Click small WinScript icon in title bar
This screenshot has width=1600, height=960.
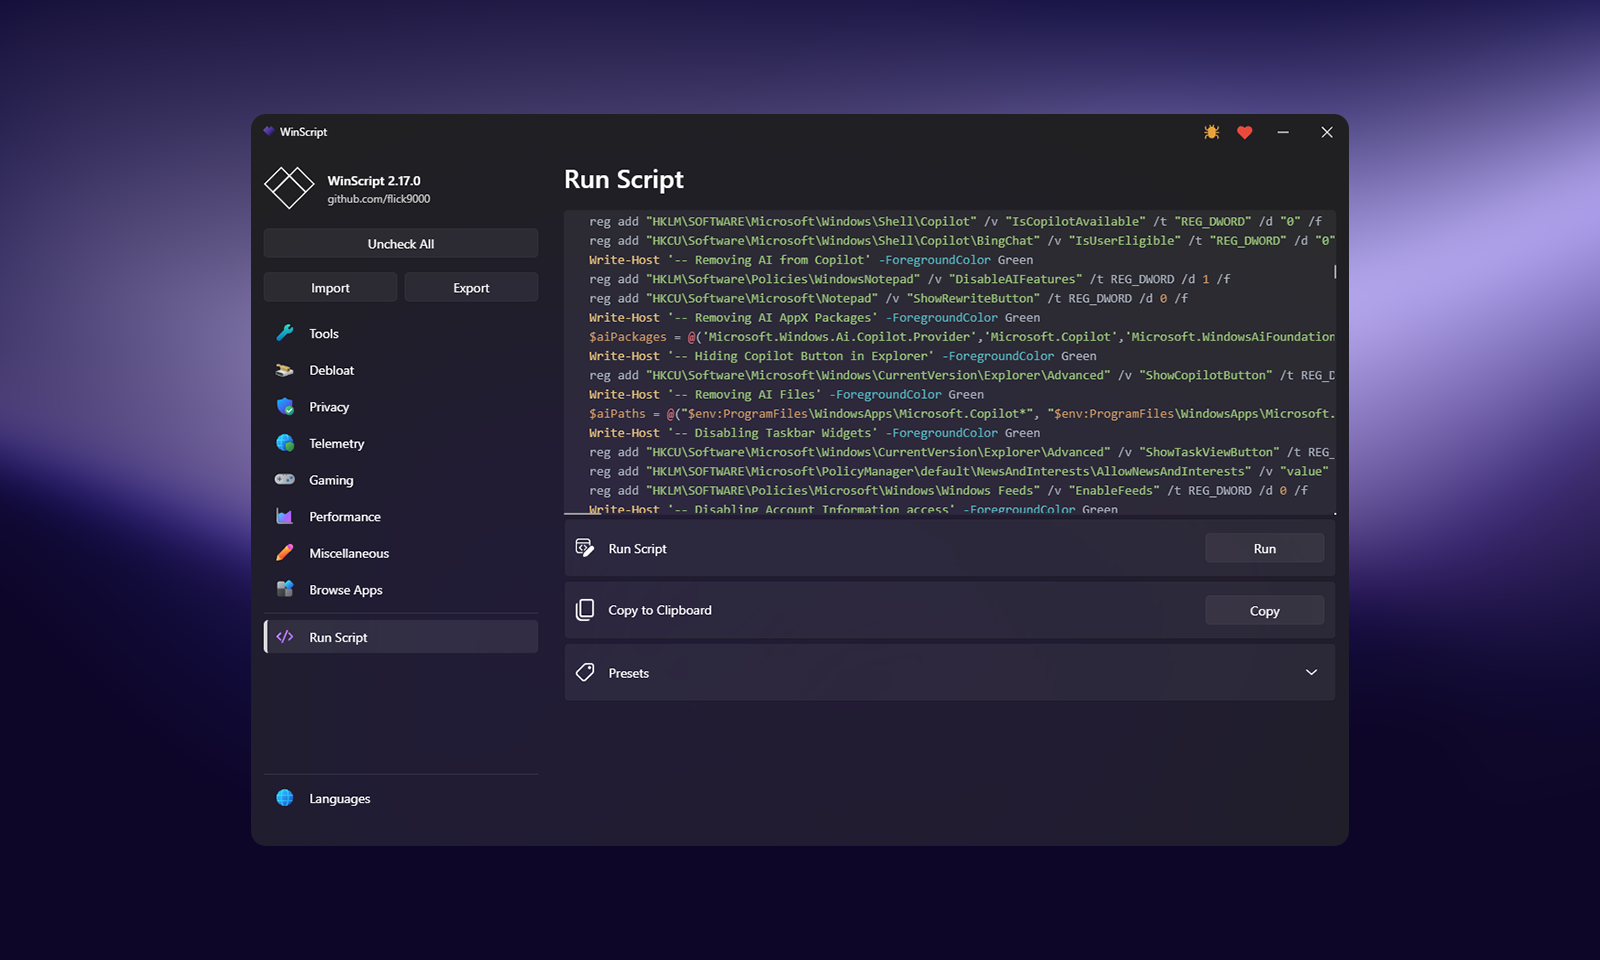(268, 131)
